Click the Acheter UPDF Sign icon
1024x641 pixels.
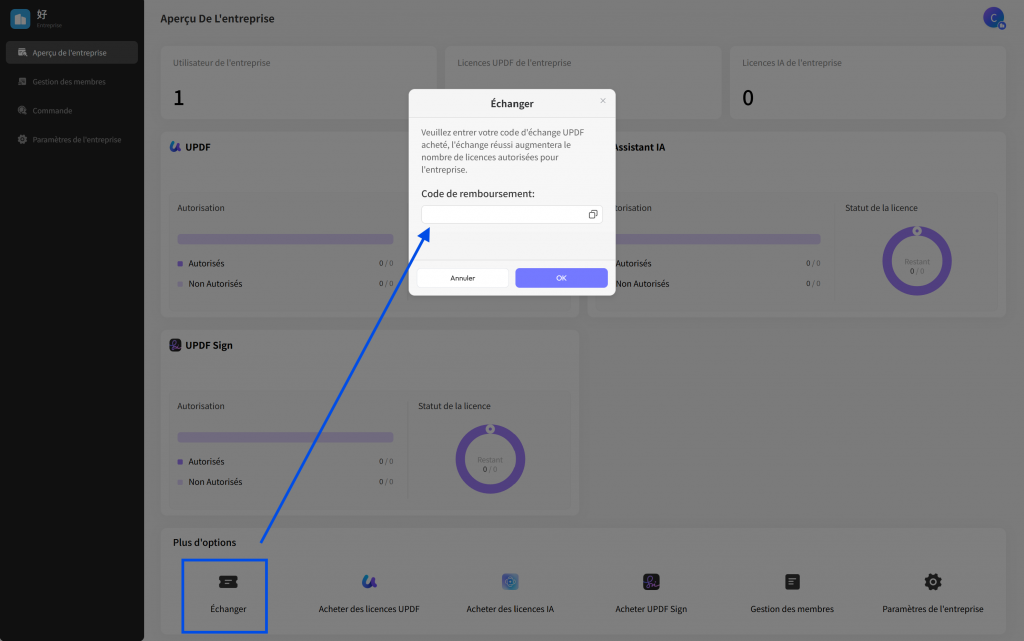pos(651,582)
